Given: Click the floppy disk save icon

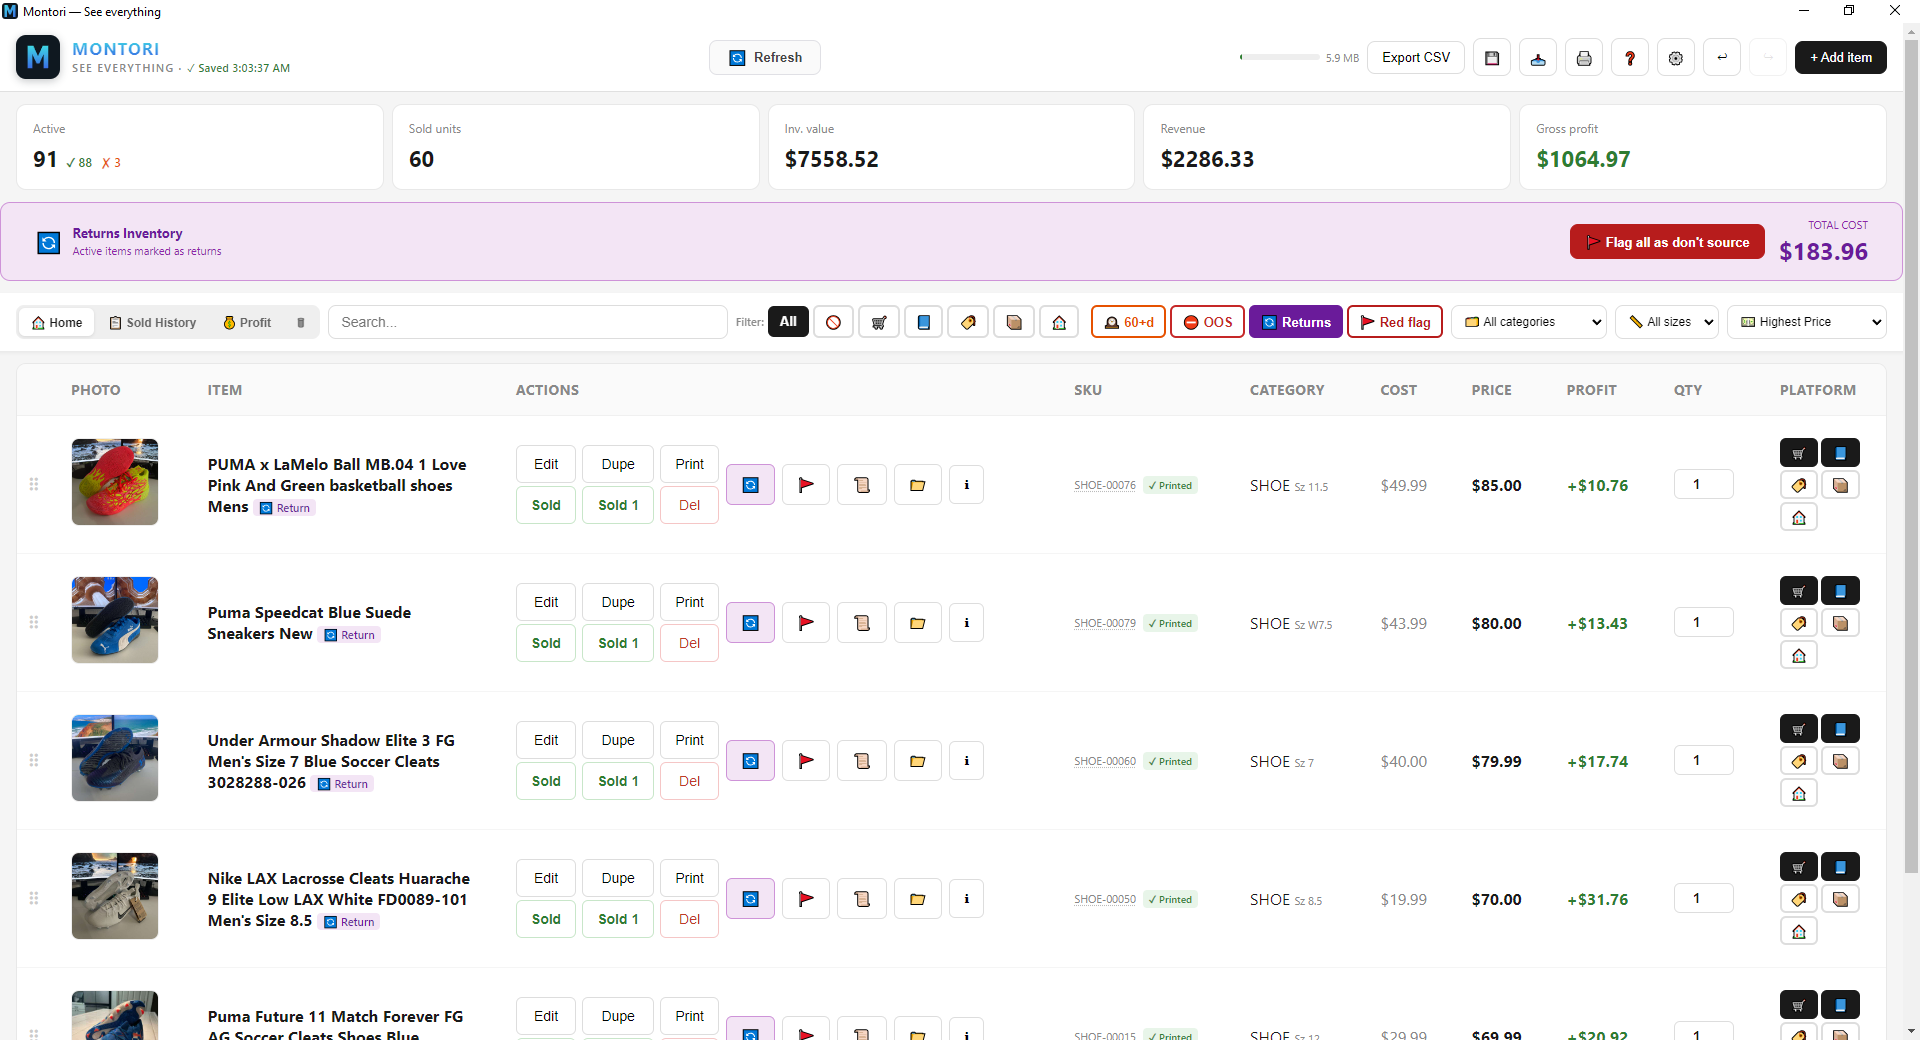Looking at the screenshot, I should pyautogui.click(x=1492, y=58).
